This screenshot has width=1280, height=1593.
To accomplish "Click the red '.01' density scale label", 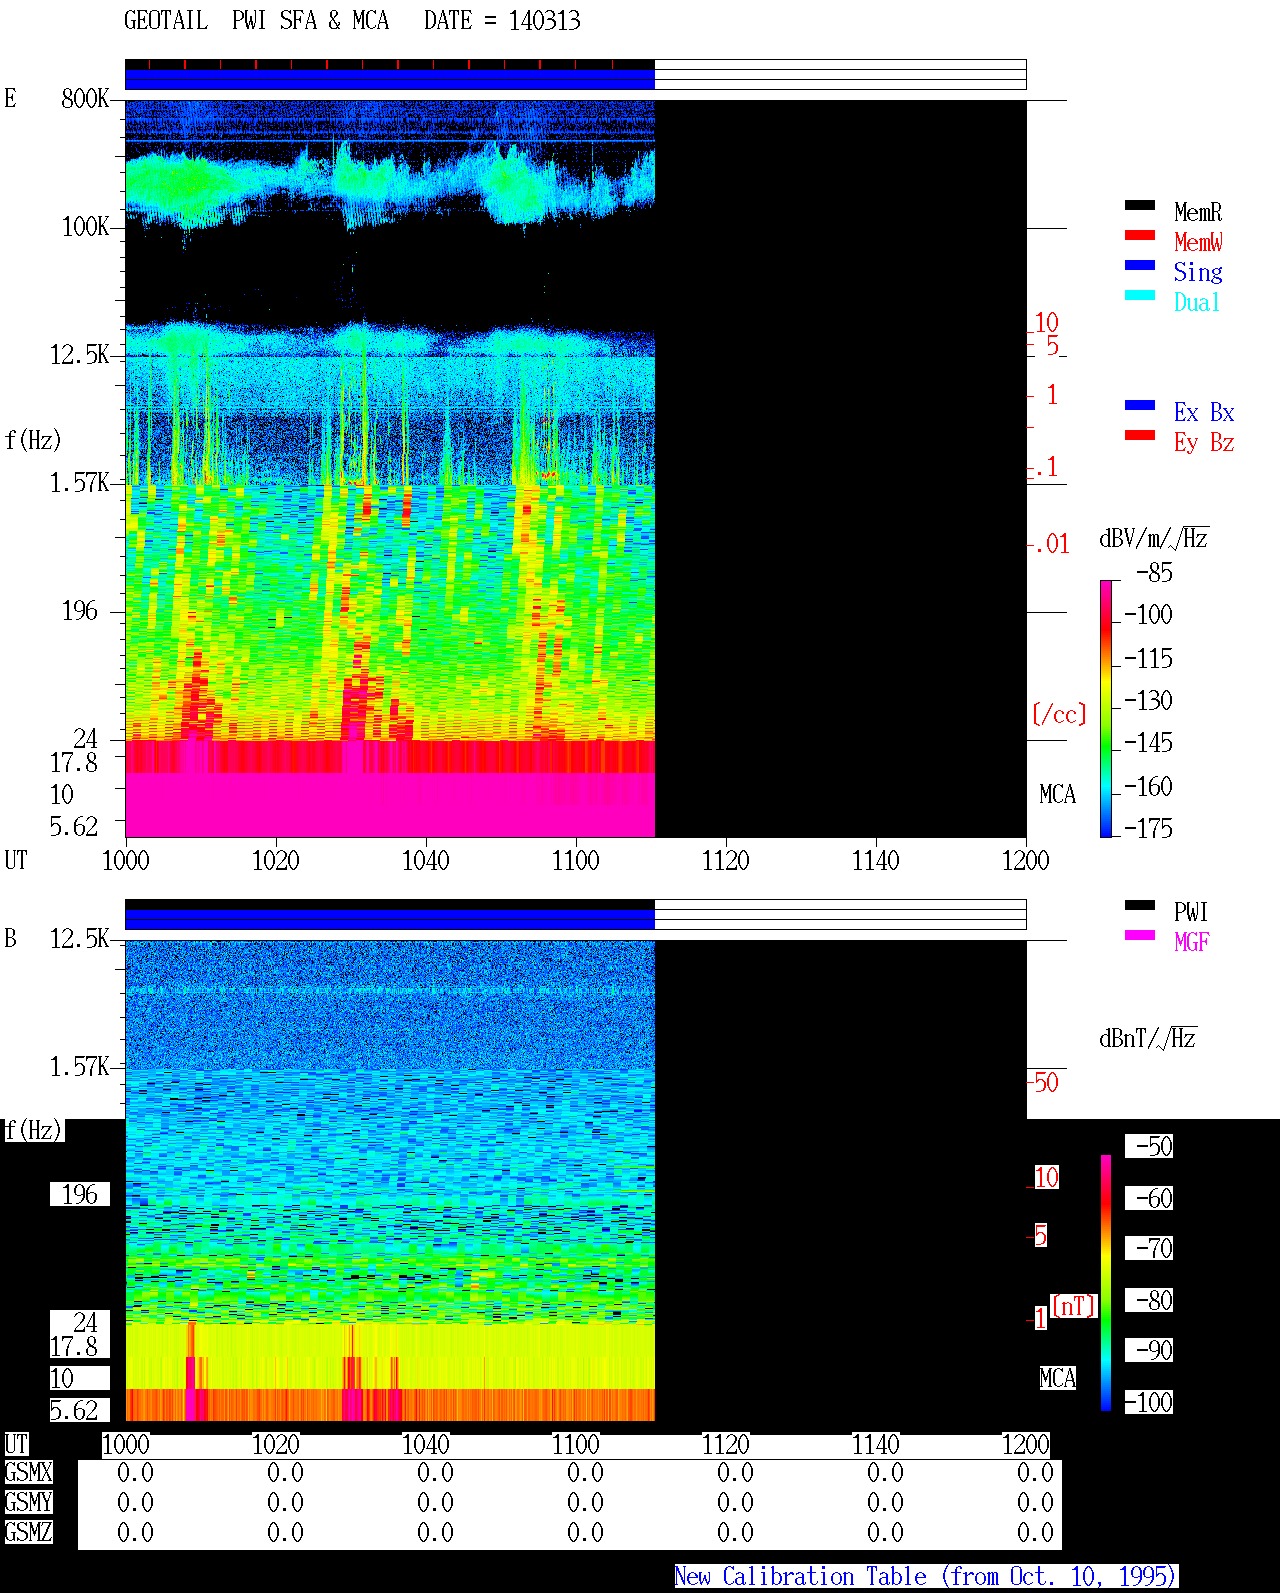I will click(x=1052, y=544).
